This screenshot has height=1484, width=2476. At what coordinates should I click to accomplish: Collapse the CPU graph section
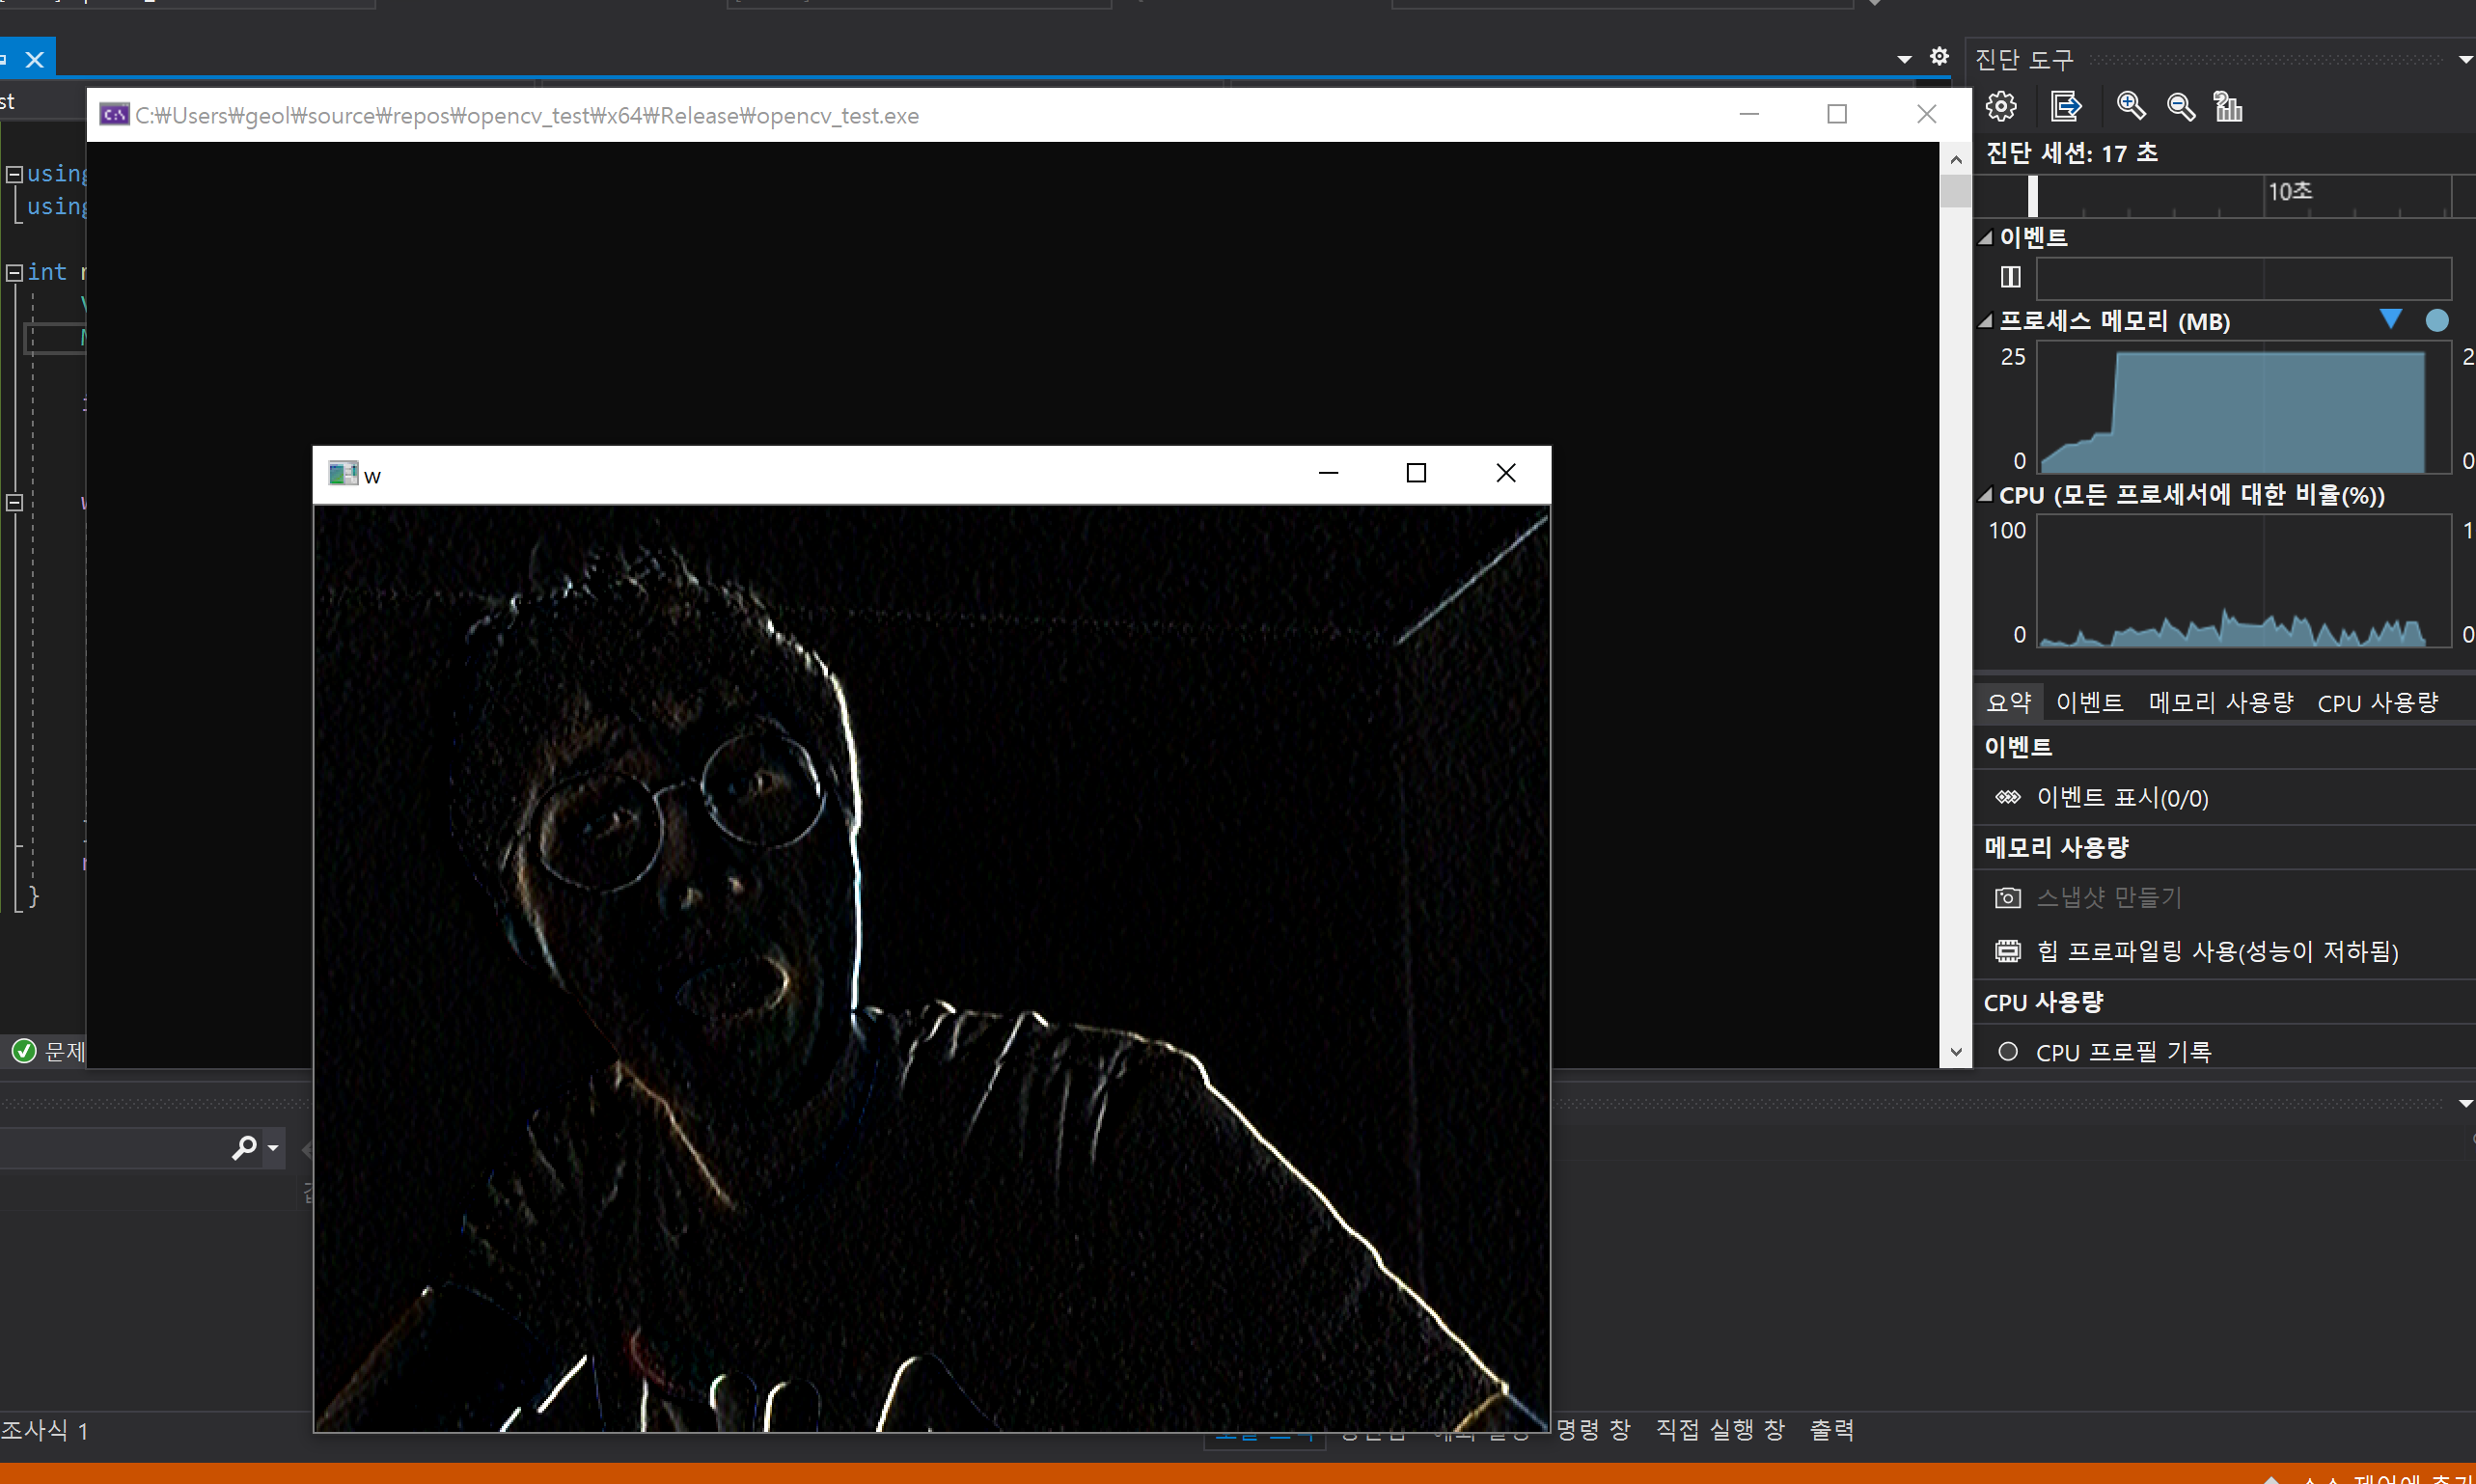coord(1986,495)
